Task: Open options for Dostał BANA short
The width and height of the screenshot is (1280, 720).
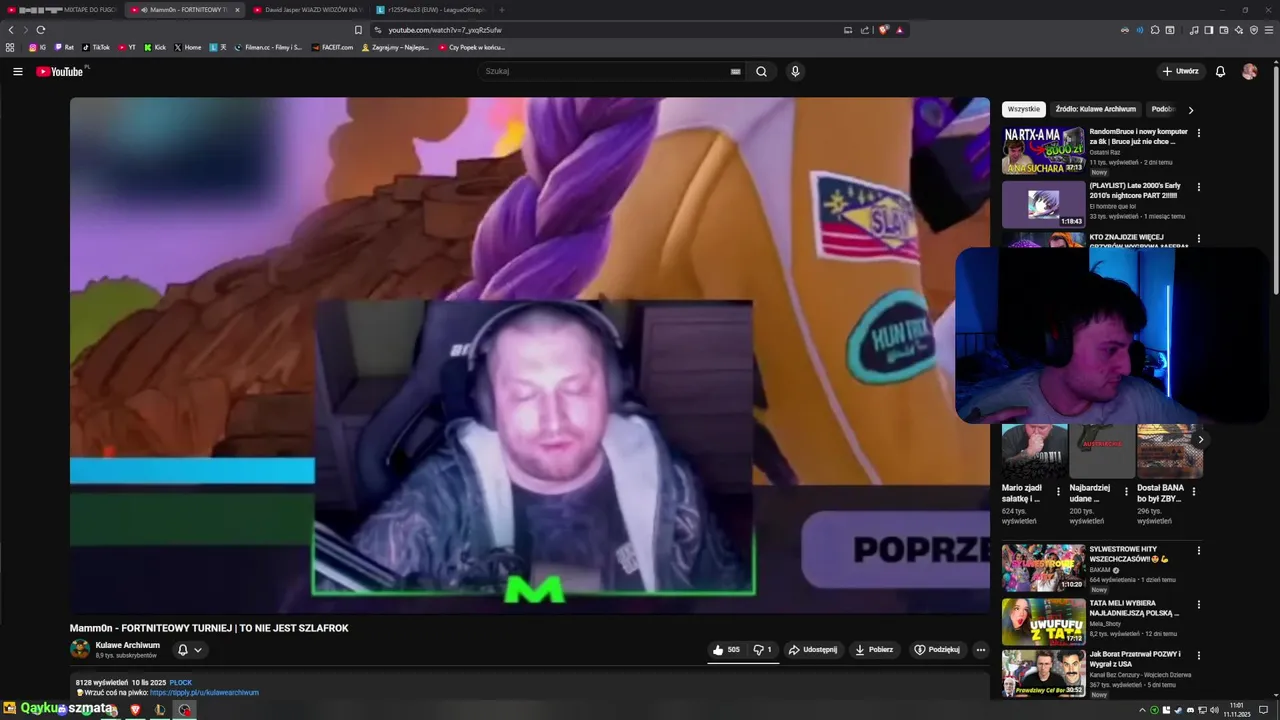Action: pos(1193,492)
